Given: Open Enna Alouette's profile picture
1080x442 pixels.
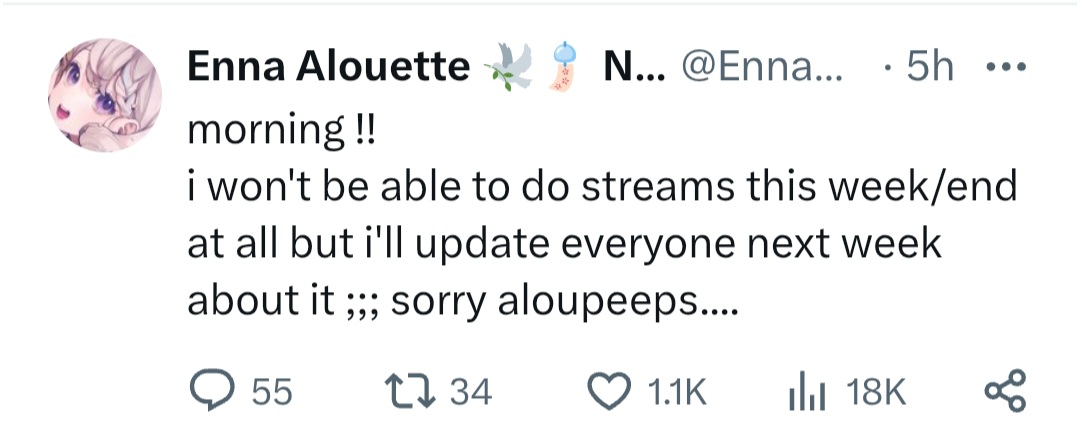Looking at the screenshot, I should 105,95.
